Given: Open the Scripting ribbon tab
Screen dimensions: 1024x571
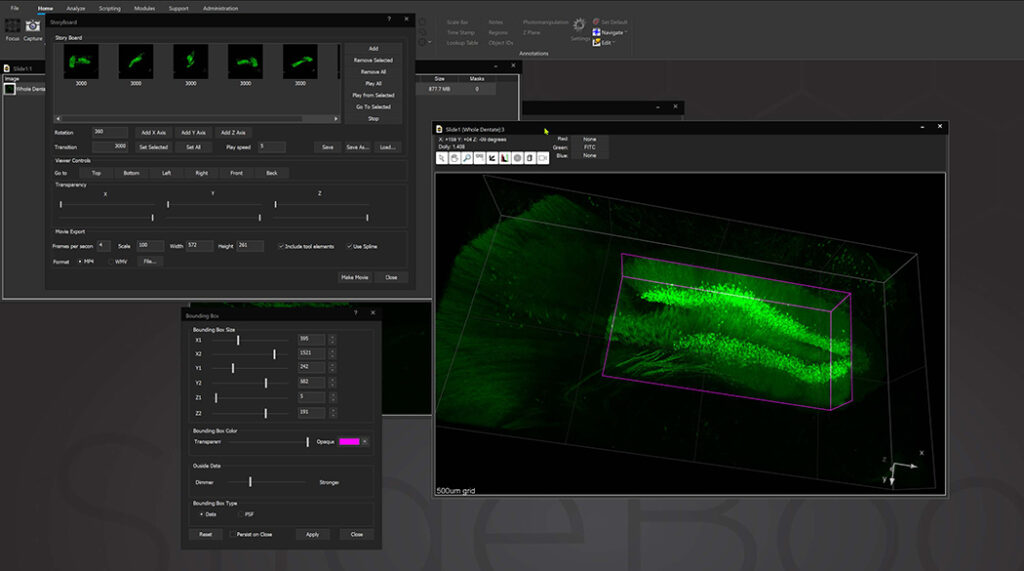Looking at the screenshot, I should [110, 8].
